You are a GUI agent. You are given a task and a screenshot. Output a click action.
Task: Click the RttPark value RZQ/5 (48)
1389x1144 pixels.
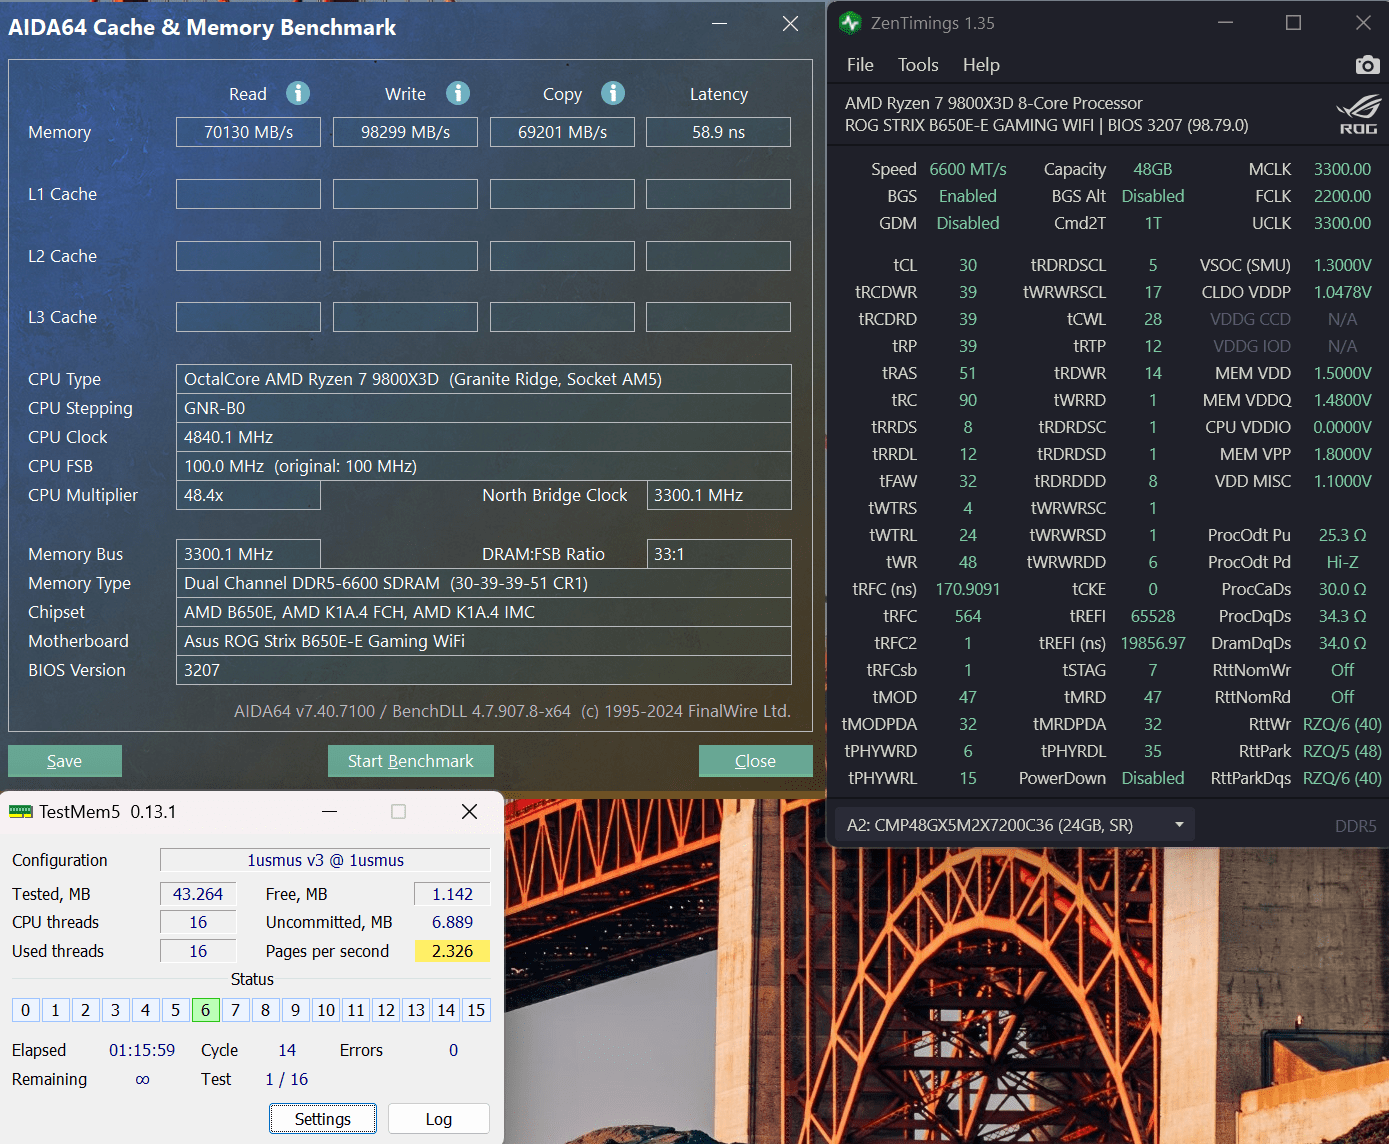coord(1342,751)
